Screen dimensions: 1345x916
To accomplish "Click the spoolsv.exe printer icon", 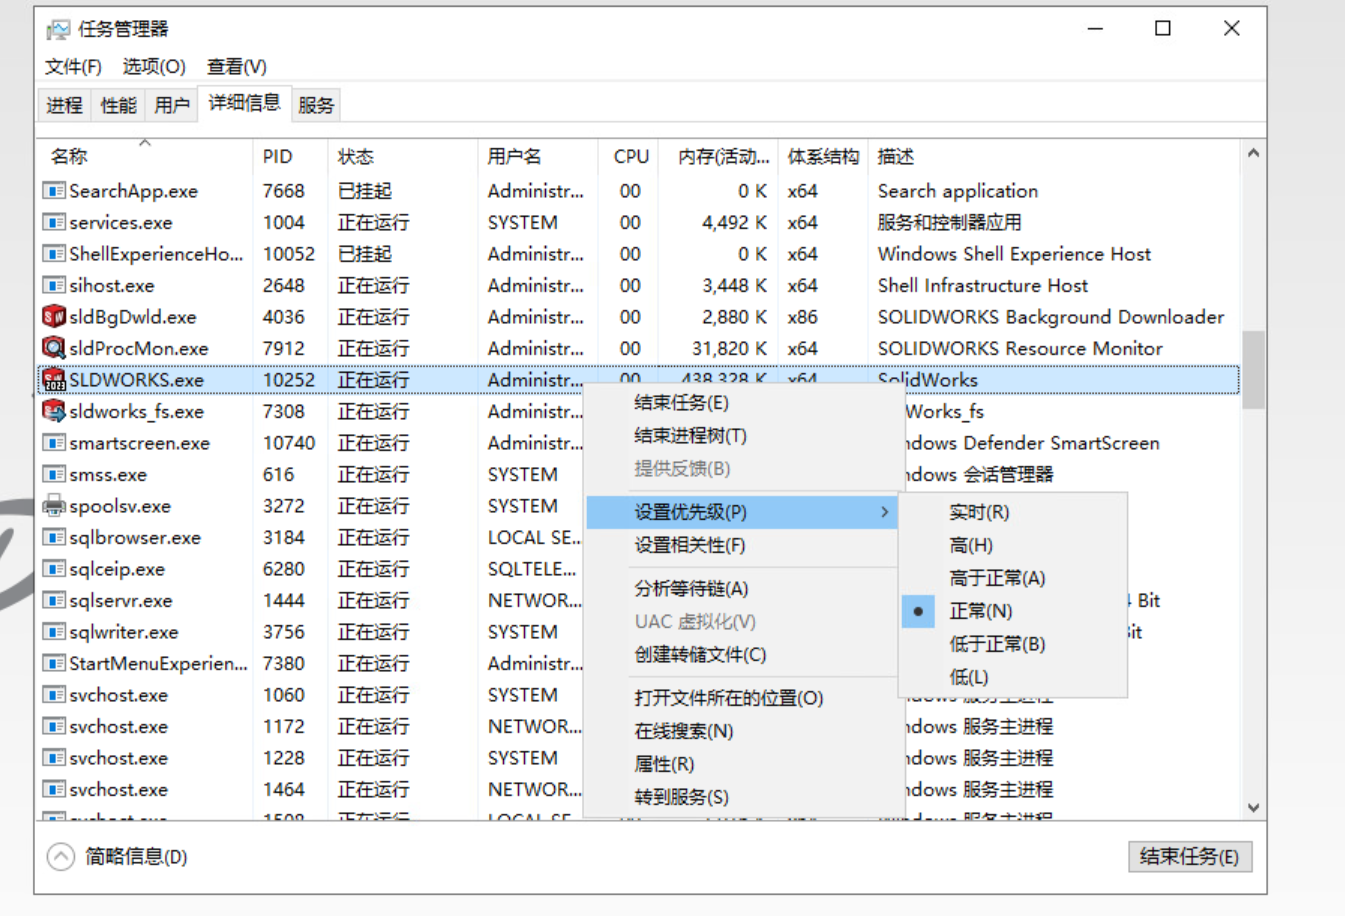I will pos(54,506).
